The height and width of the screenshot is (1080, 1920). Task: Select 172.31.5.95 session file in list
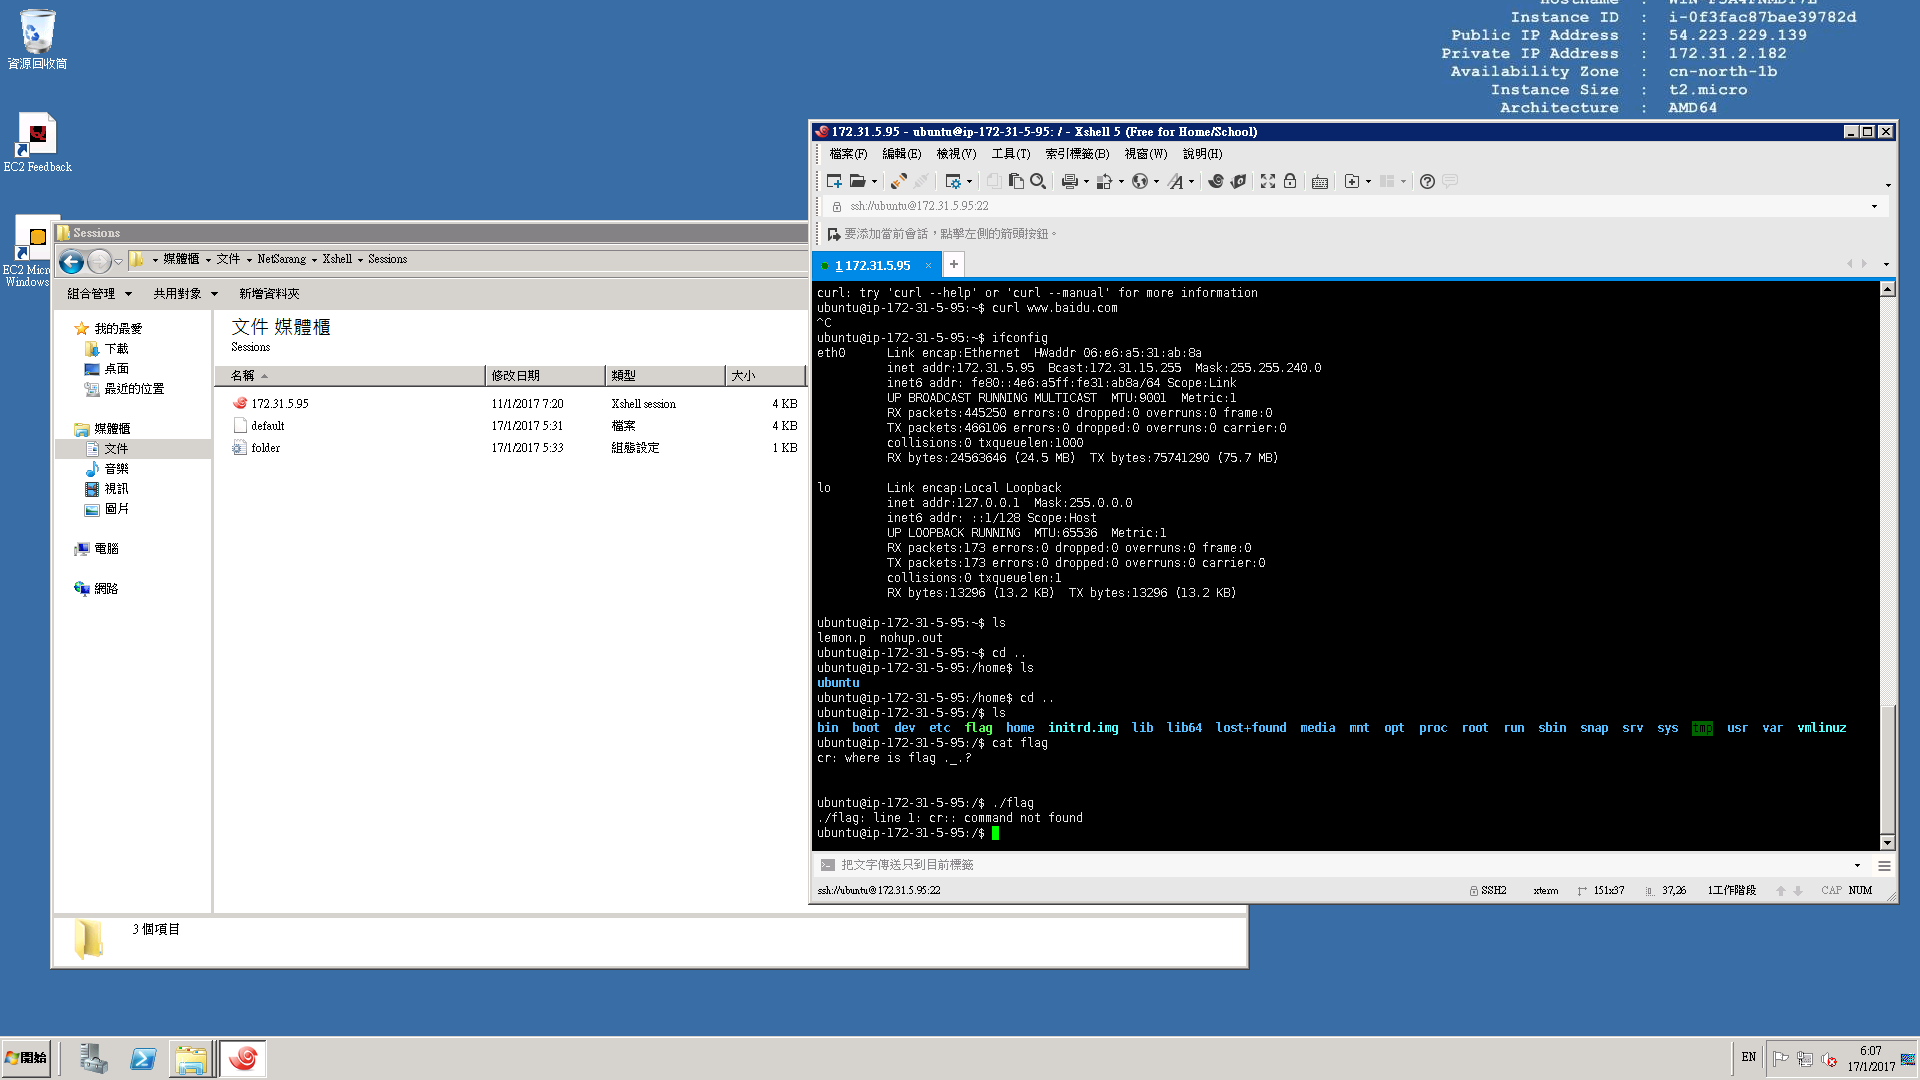click(x=280, y=404)
